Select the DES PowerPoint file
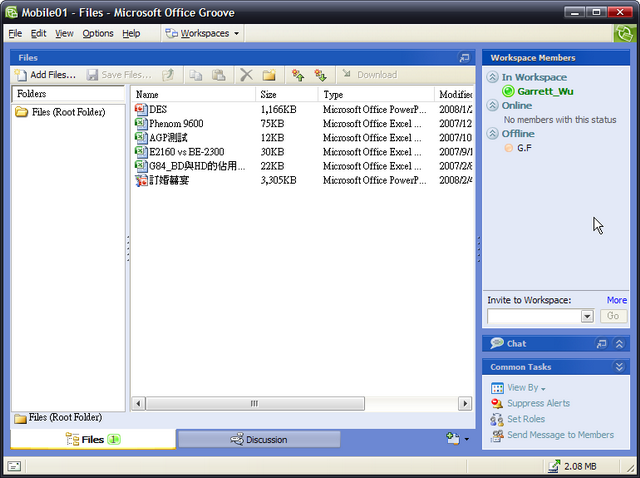 pos(158,109)
